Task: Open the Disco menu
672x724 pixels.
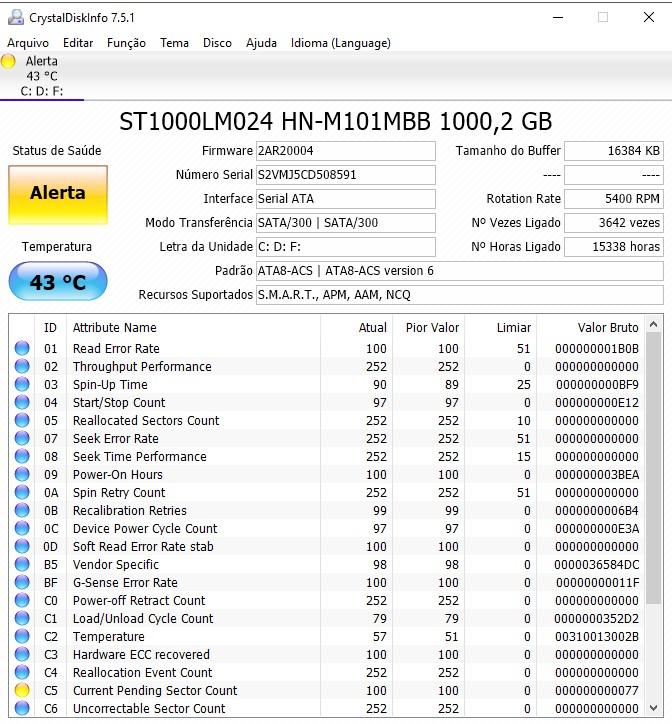Action: pos(217,43)
